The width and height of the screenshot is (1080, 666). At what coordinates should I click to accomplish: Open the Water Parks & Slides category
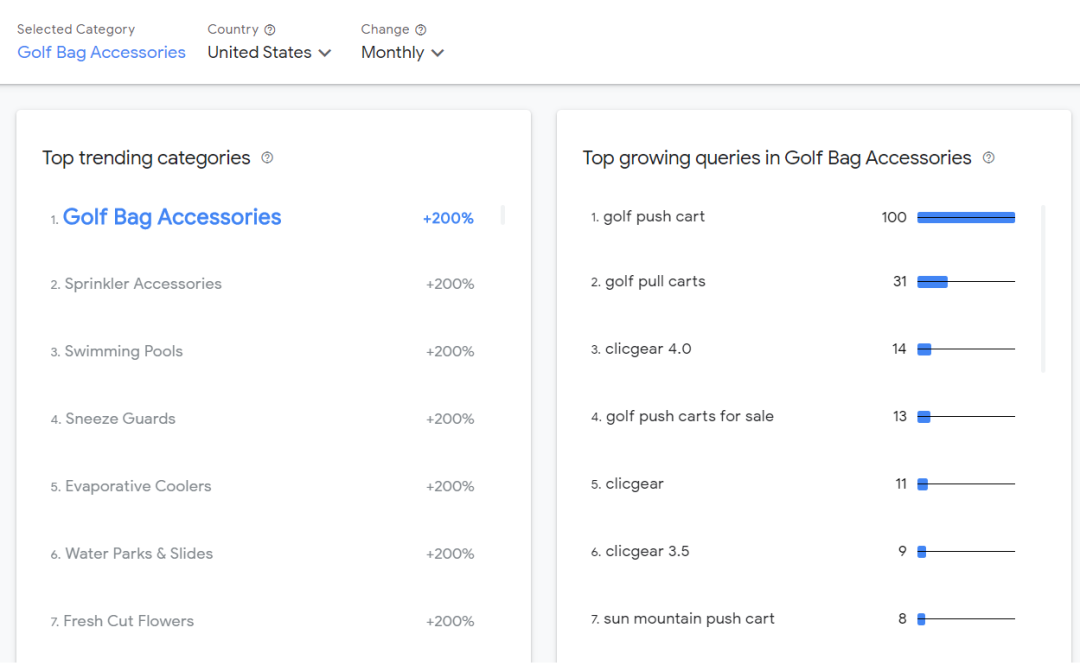(139, 554)
